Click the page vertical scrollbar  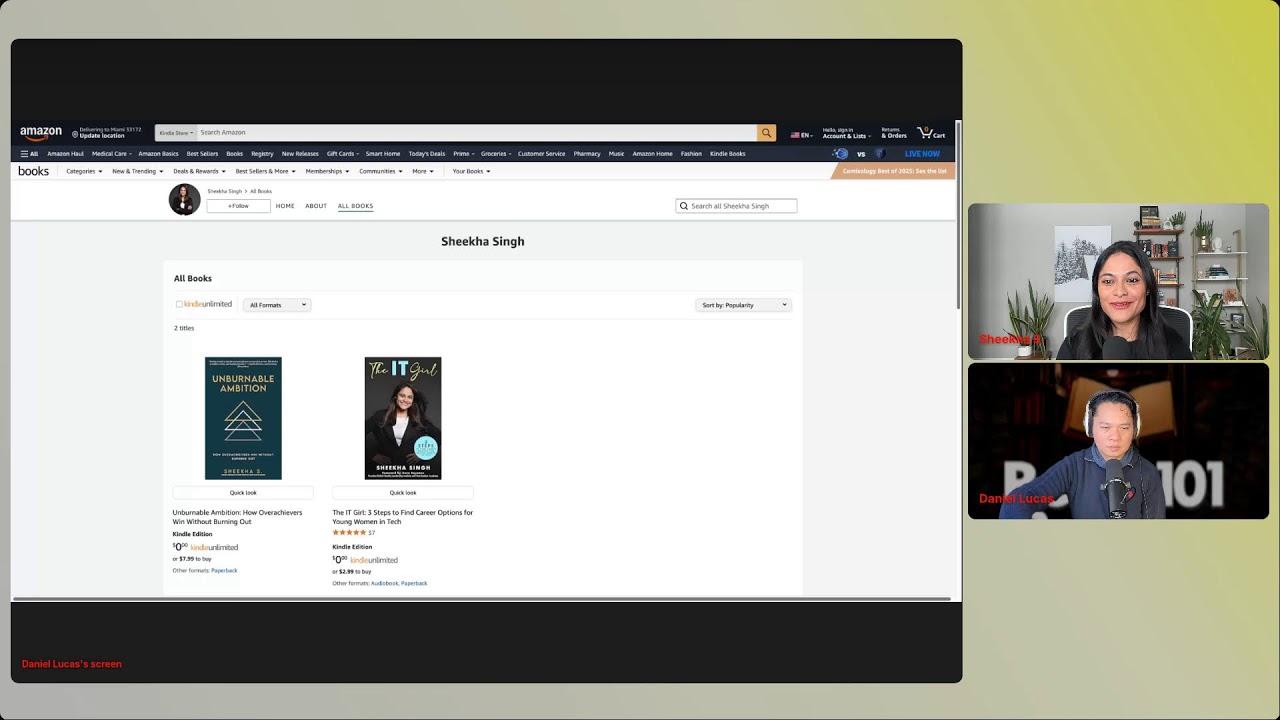[959, 215]
